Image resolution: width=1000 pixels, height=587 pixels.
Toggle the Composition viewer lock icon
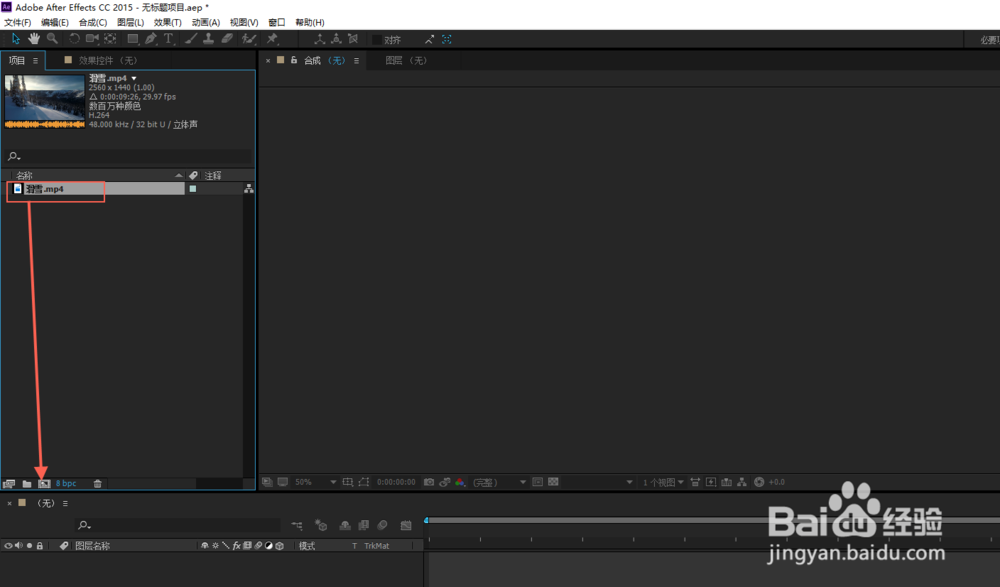click(294, 60)
